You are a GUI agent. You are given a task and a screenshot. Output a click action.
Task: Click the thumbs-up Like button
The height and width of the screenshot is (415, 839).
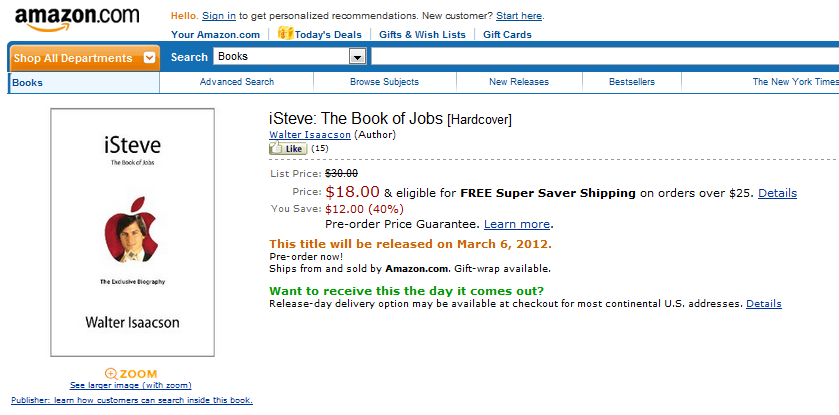point(288,149)
